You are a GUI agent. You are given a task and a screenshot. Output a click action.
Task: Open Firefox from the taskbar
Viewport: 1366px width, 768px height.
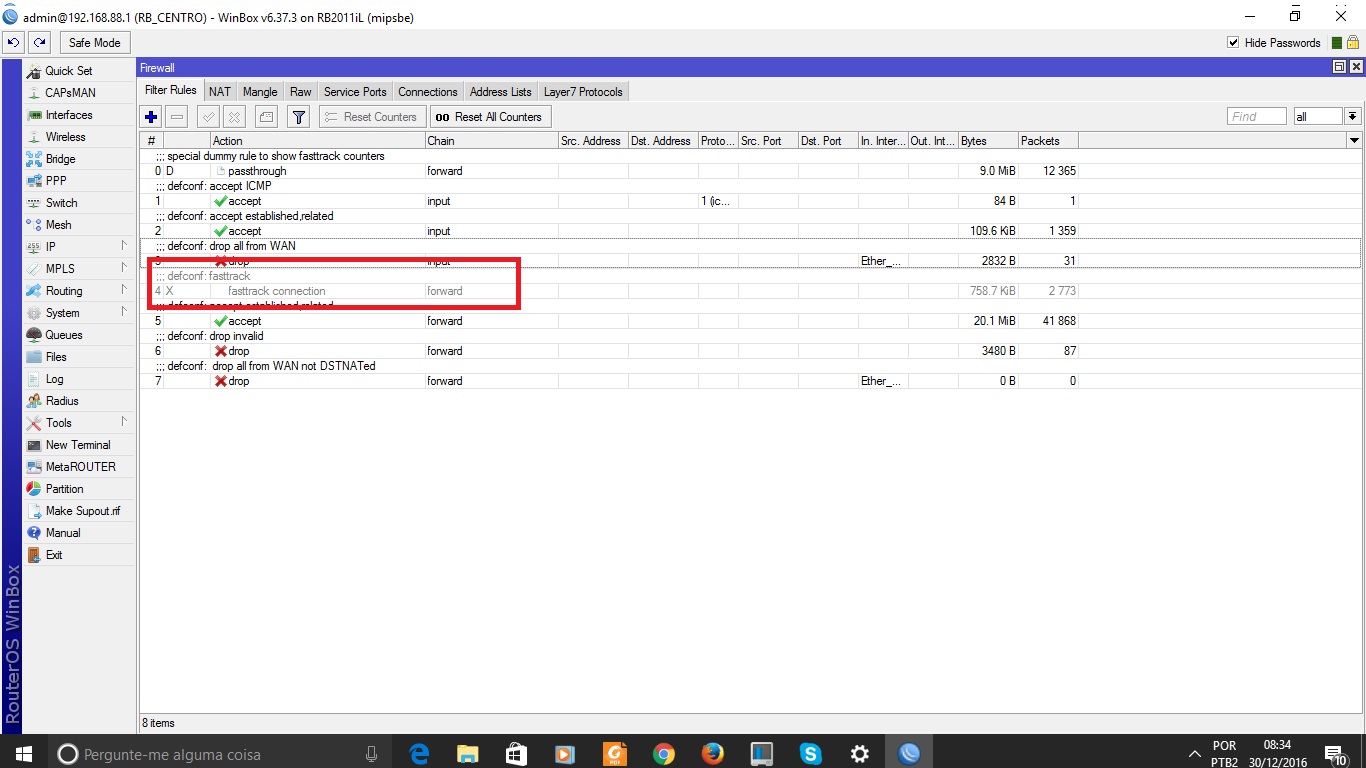tap(713, 753)
